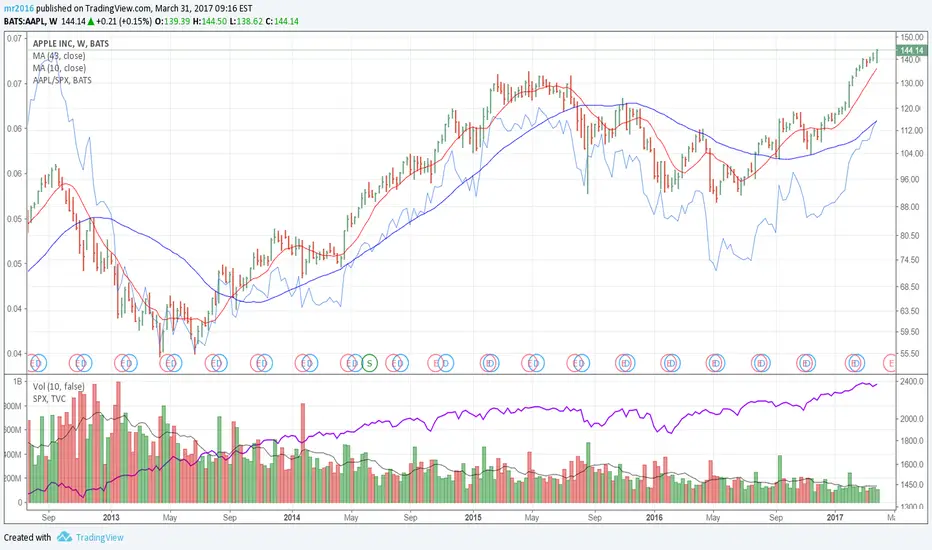Open the red E earnings marker before Sep 2012
This screenshot has height=550, width=932.
(33, 363)
